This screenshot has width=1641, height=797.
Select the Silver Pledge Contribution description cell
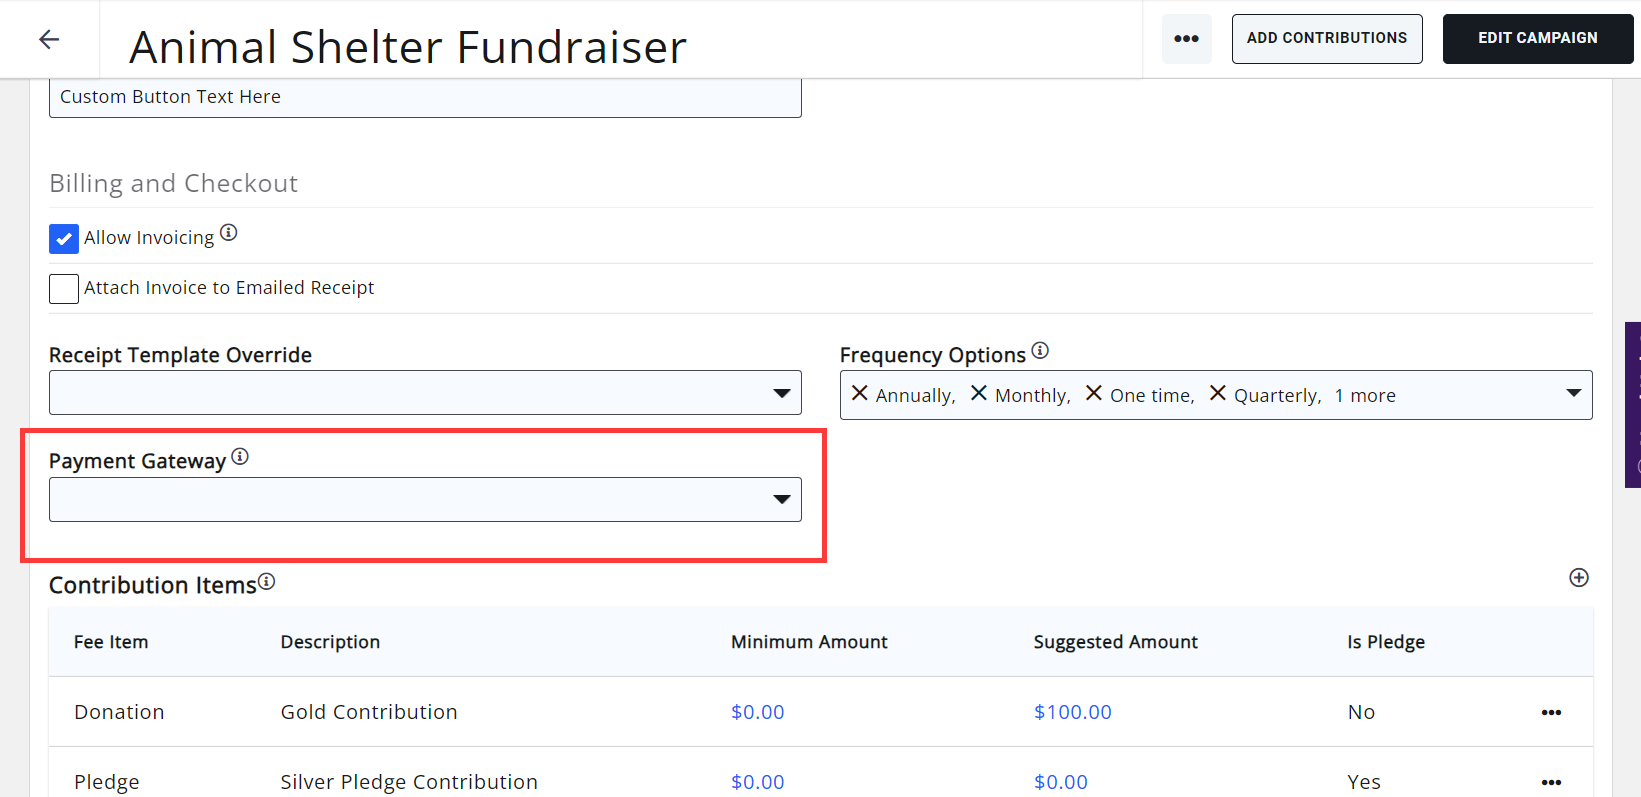(x=409, y=782)
